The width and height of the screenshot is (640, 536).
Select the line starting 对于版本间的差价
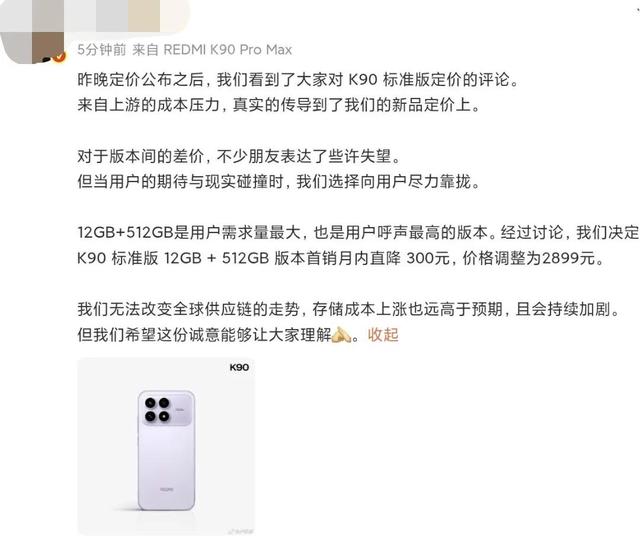[x=239, y=156]
